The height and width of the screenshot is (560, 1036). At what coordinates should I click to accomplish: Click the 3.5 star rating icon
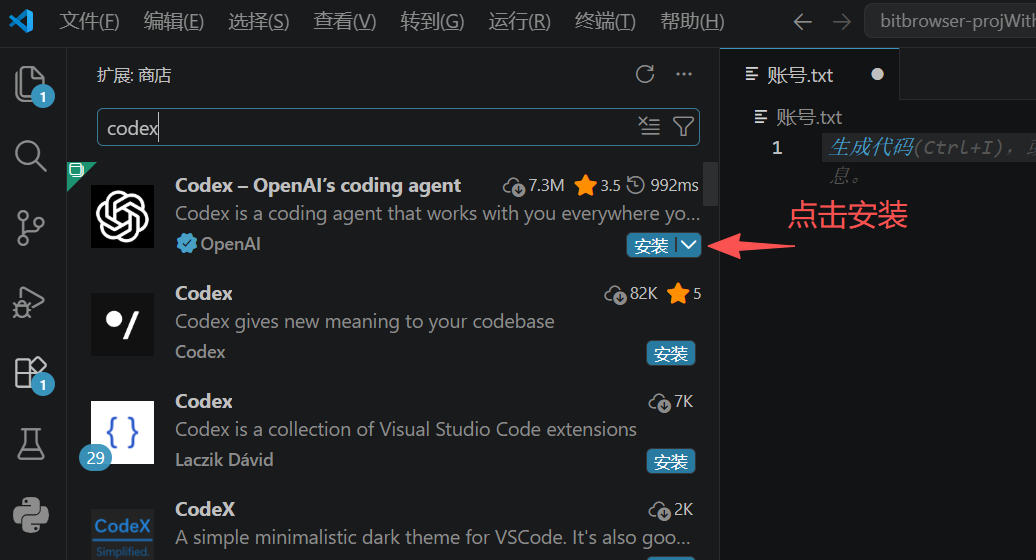coord(585,186)
